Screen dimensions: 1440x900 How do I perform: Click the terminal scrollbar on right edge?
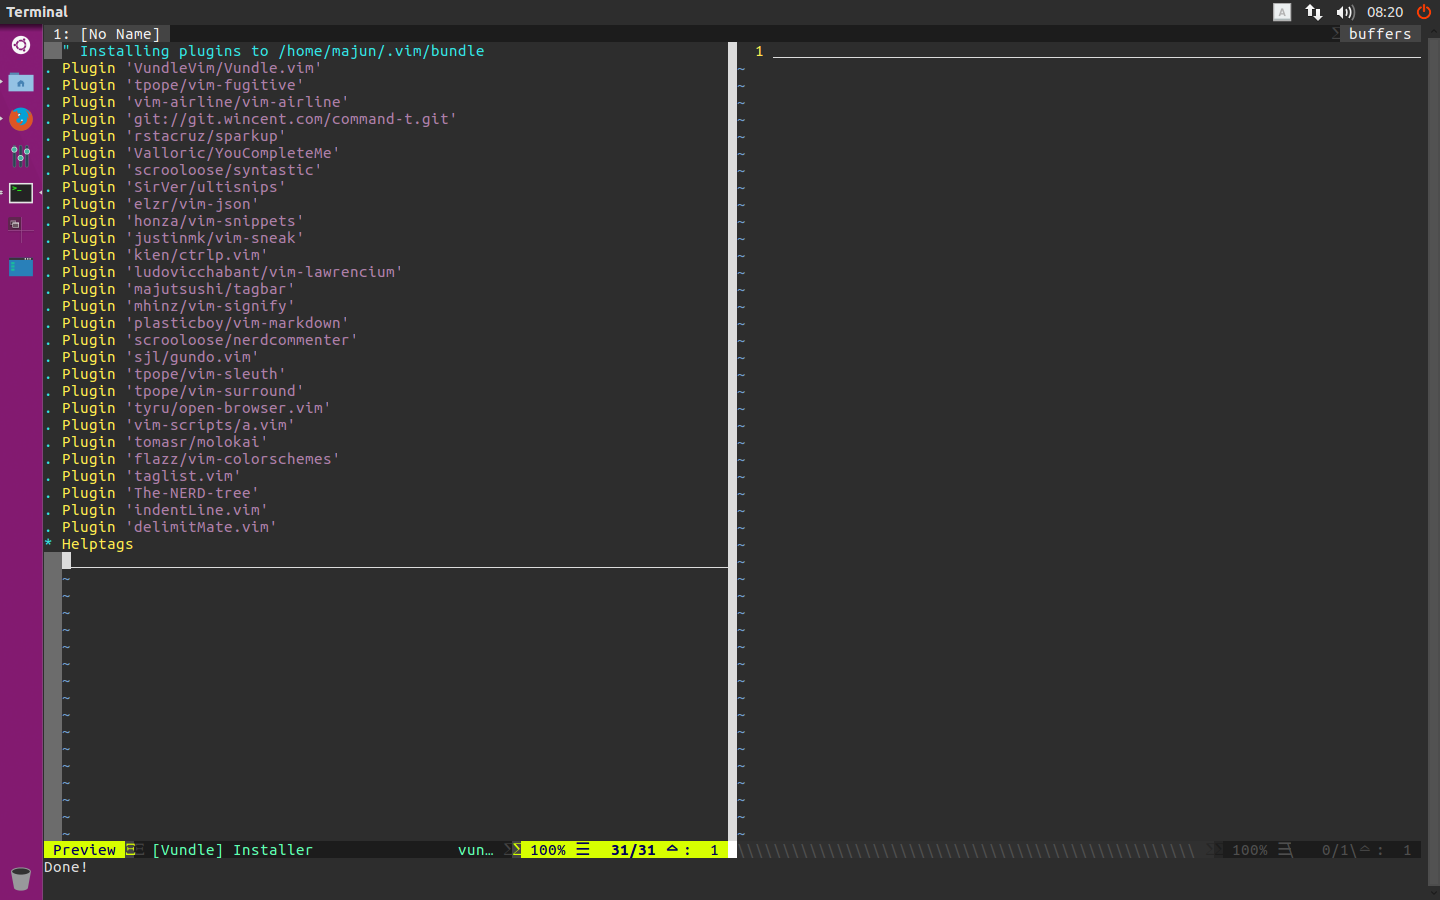point(1434,460)
